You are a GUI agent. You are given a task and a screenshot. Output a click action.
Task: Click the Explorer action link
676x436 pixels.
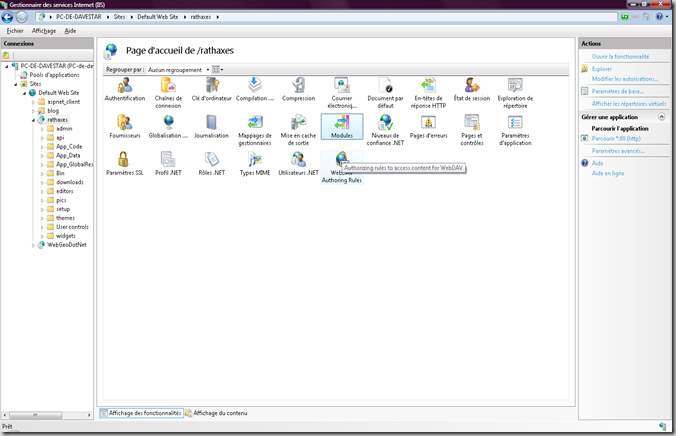coord(602,69)
